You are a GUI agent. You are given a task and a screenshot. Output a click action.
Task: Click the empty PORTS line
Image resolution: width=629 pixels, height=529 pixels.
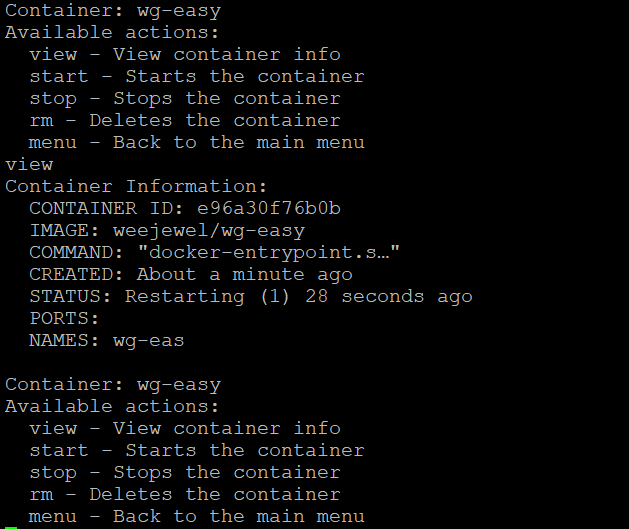point(64,318)
